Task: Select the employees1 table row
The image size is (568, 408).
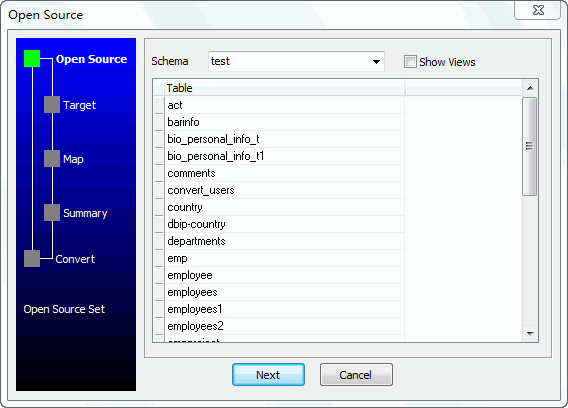Action: [284, 309]
